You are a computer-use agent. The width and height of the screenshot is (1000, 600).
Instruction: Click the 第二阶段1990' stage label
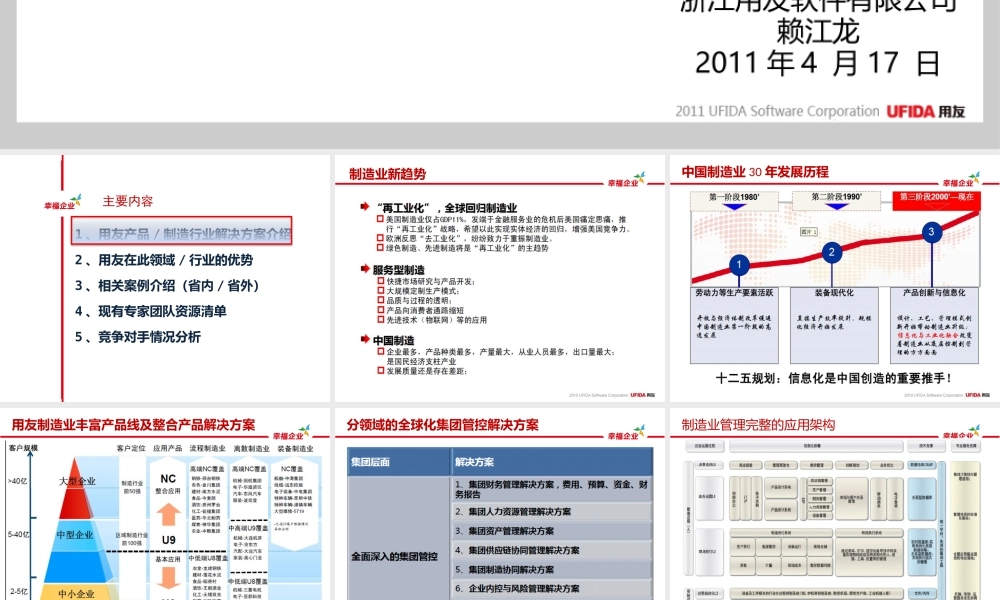pos(836,197)
